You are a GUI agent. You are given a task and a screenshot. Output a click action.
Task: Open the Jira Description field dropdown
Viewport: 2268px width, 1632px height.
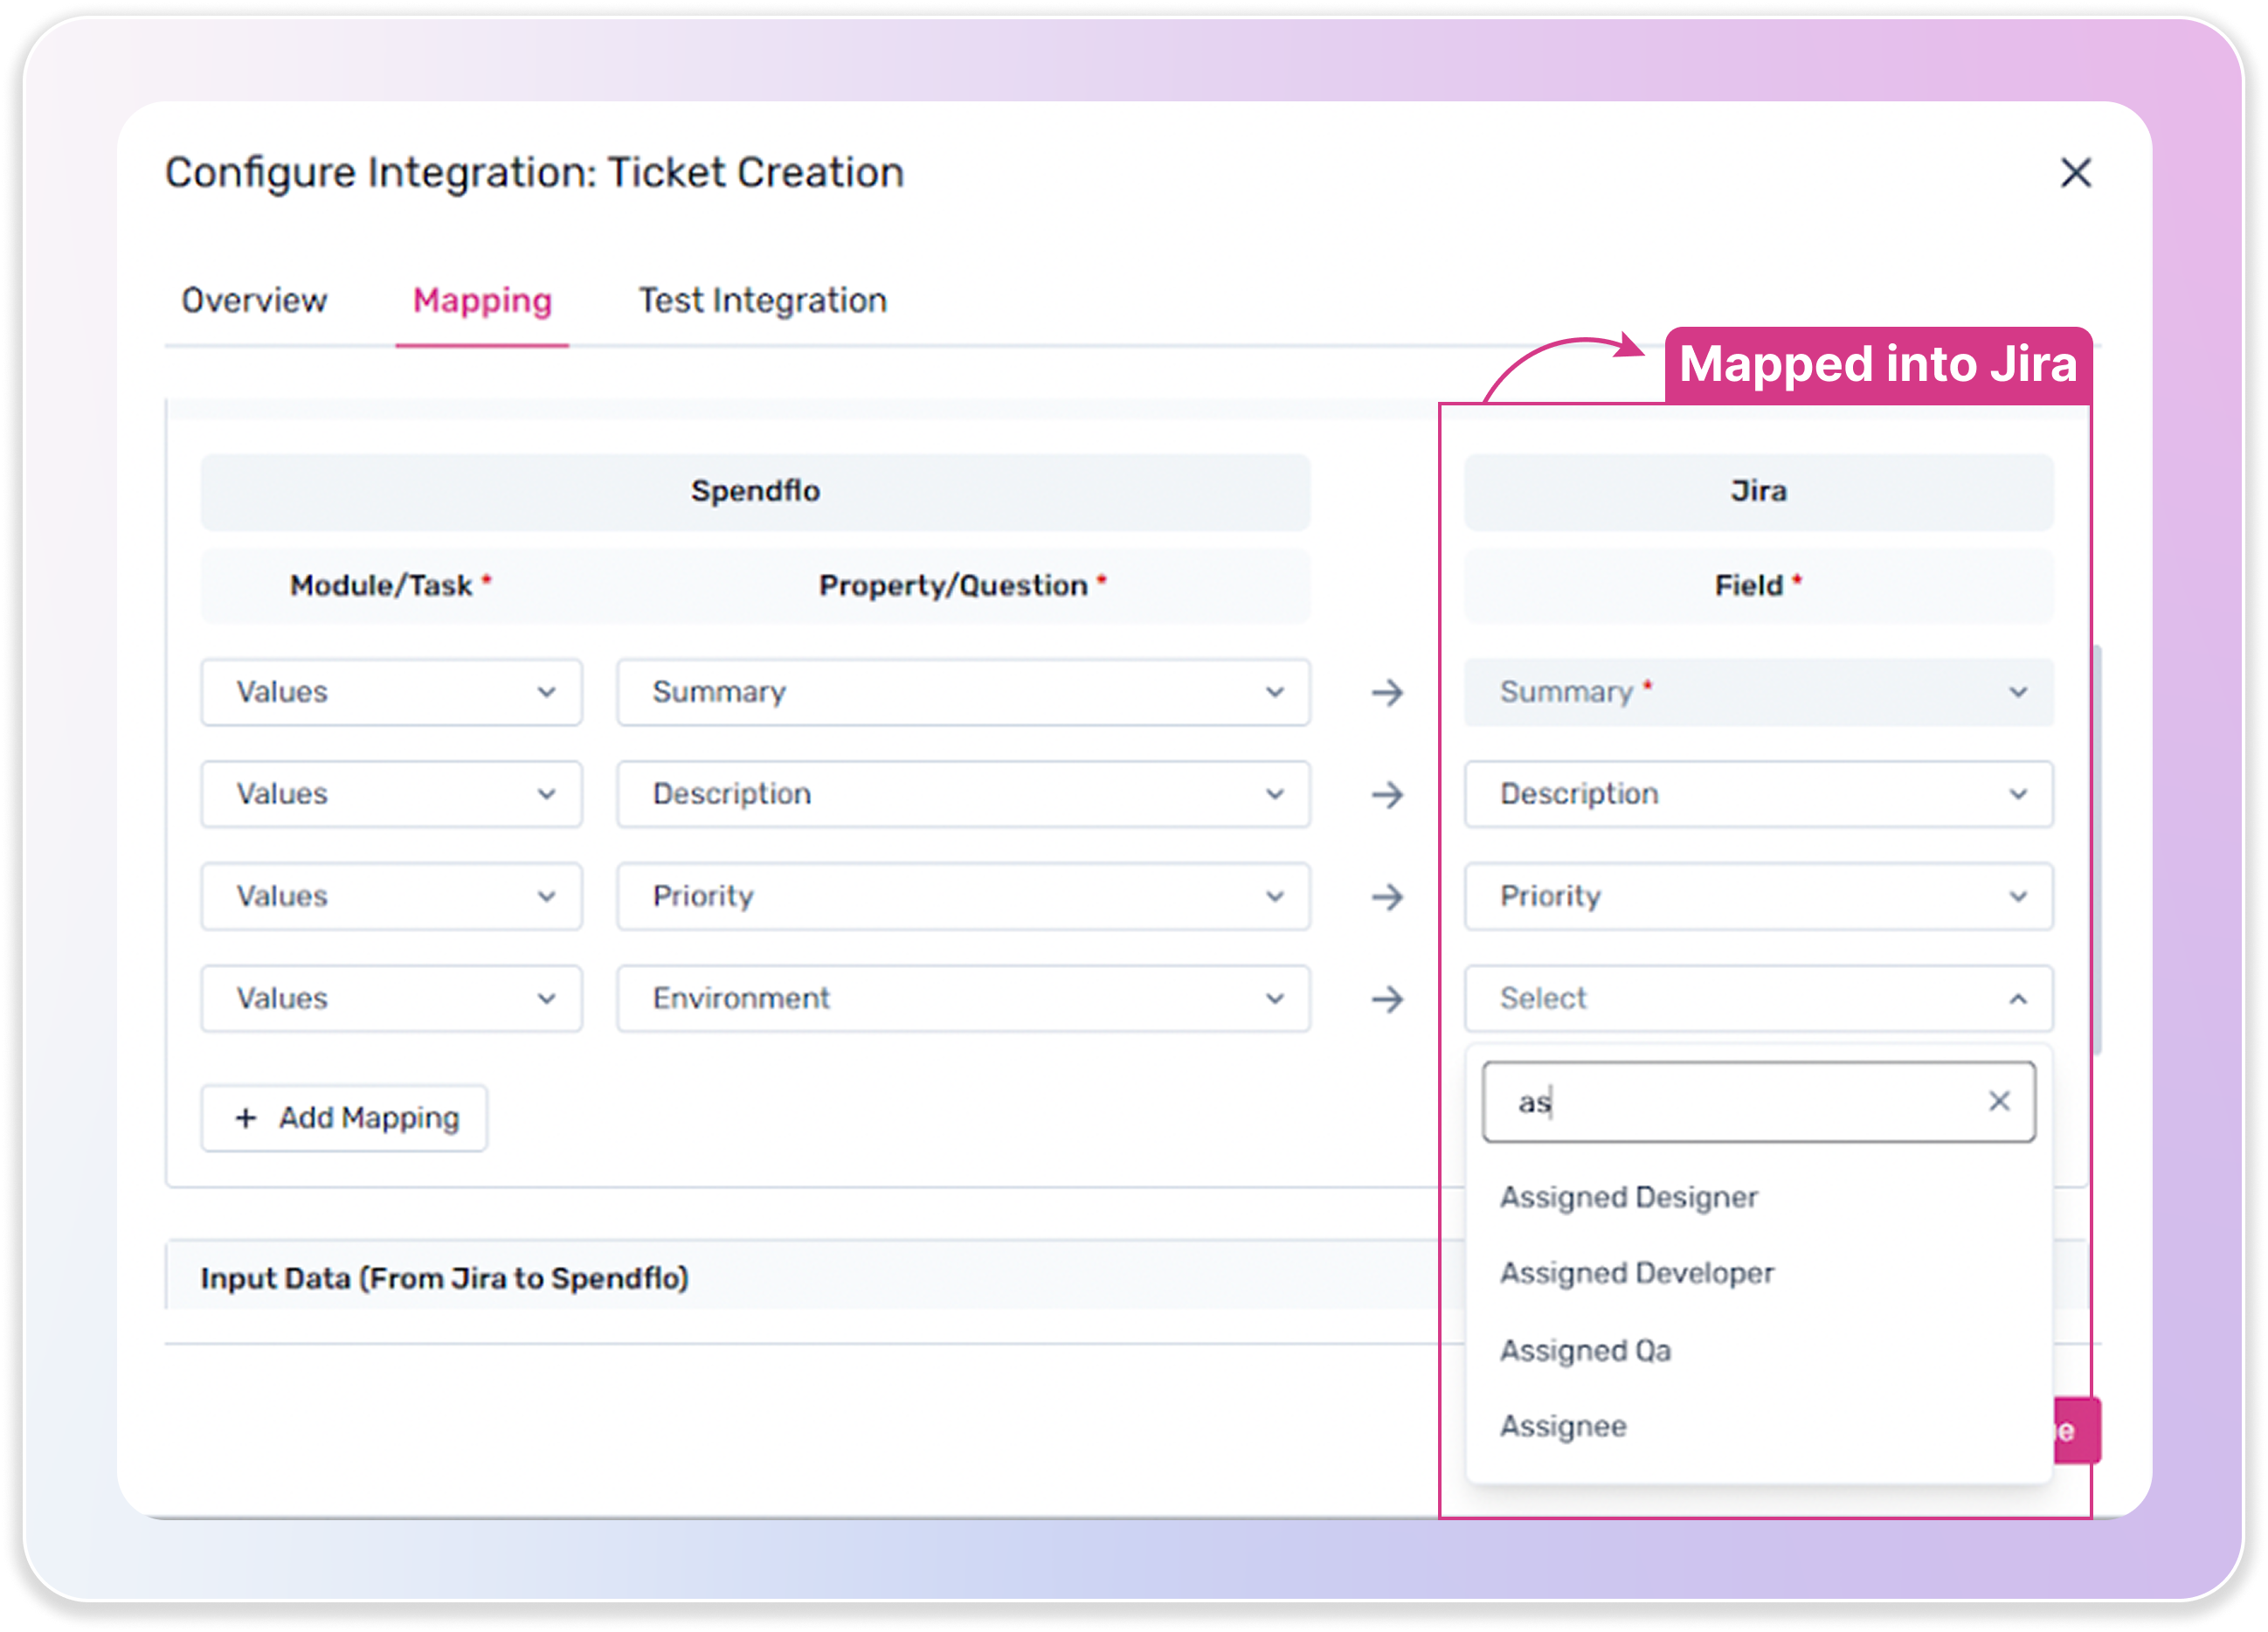pyautogui.click(x=1758, y=794)
